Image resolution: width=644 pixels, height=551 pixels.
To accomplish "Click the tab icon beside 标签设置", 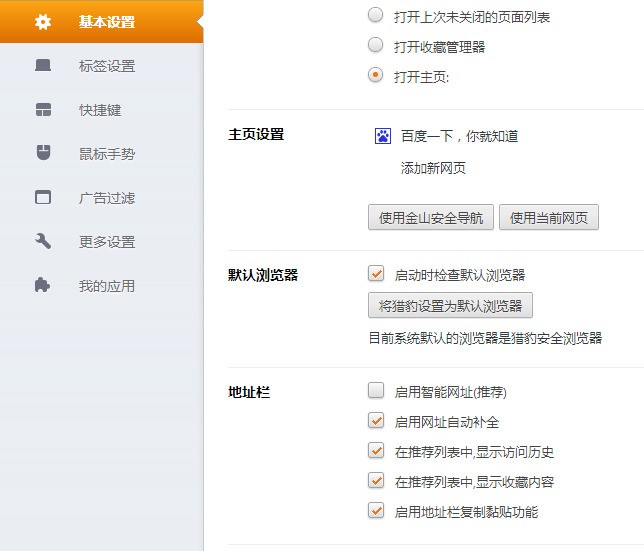I will (x=43, y=65).
